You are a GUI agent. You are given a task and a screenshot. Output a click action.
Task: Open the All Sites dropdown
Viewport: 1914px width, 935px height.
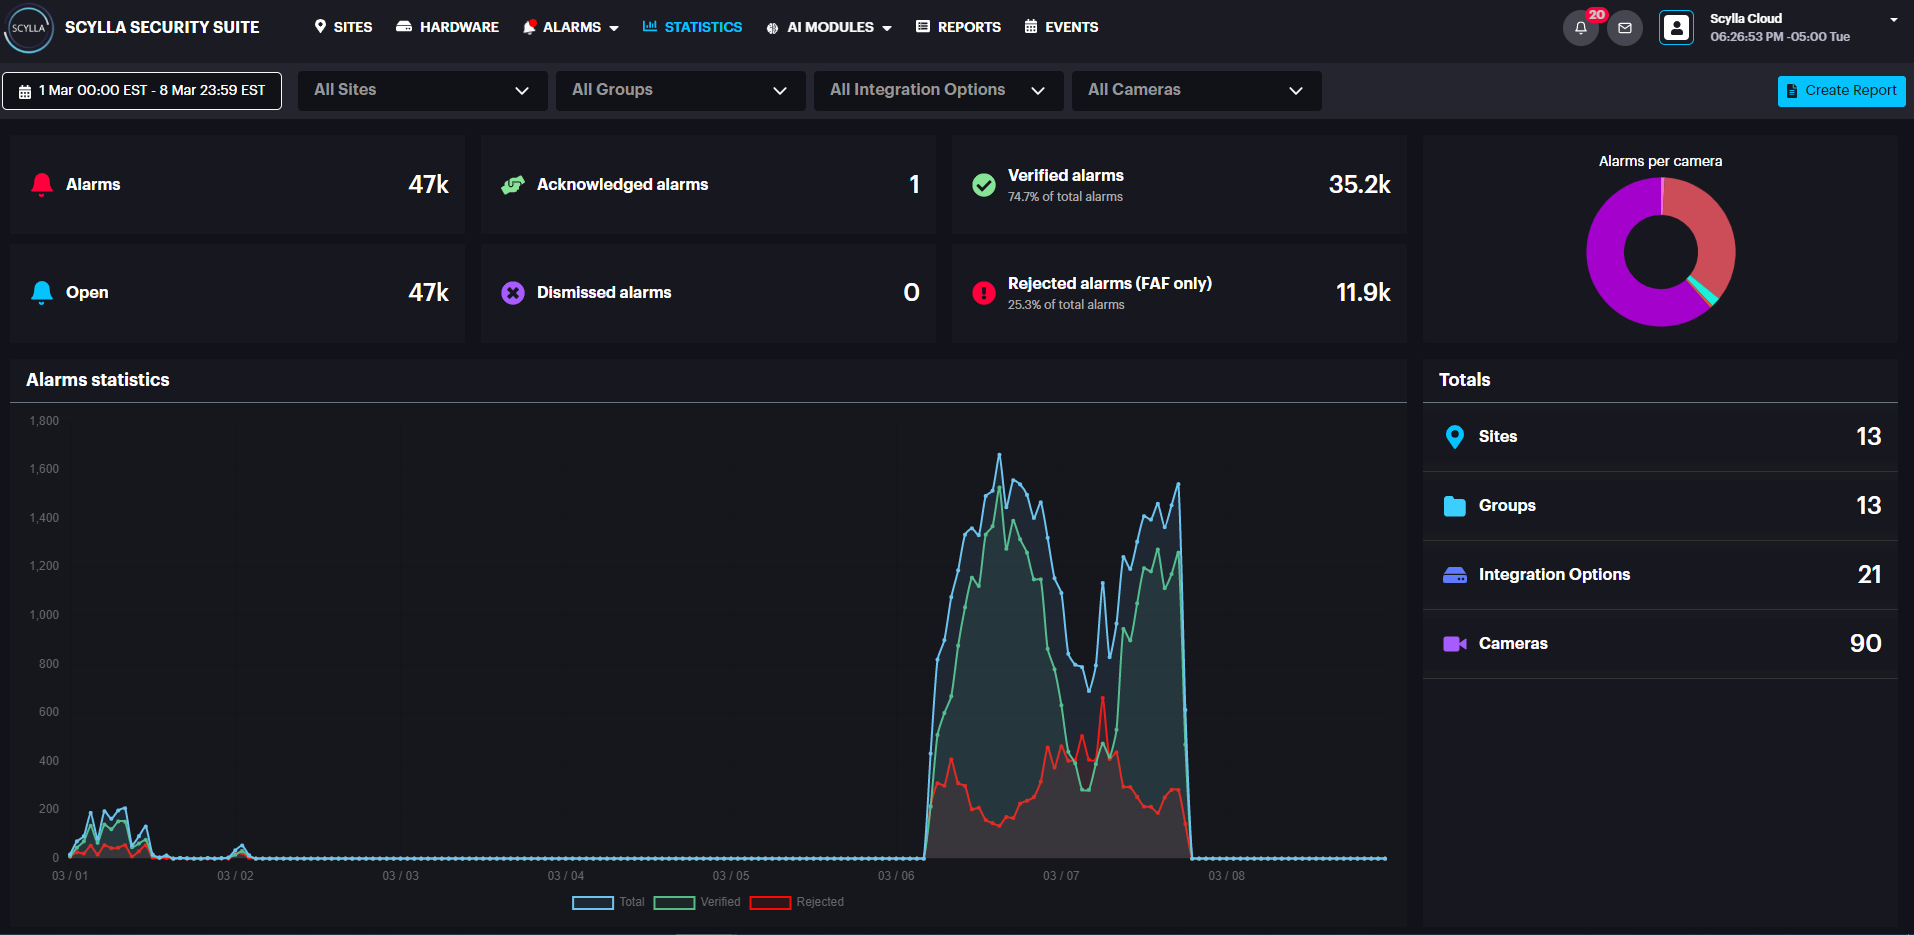pos(422,90)
